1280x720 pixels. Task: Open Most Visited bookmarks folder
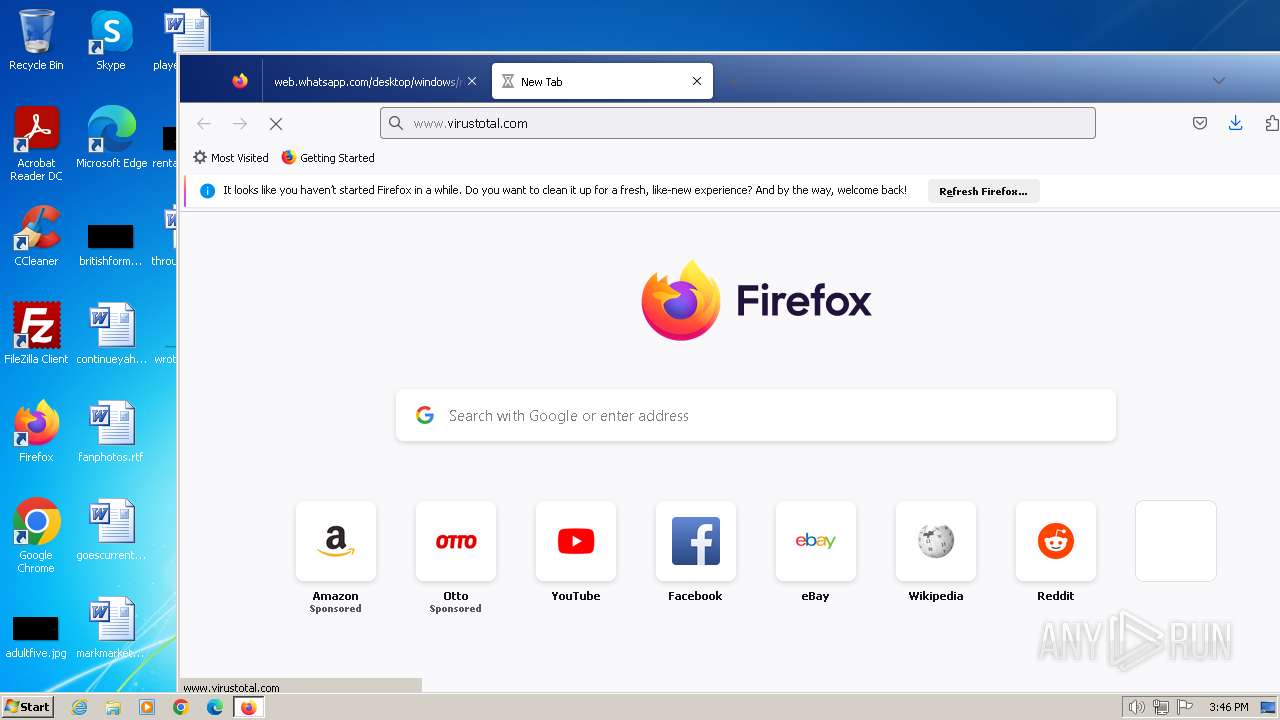[x=231, y=158]
